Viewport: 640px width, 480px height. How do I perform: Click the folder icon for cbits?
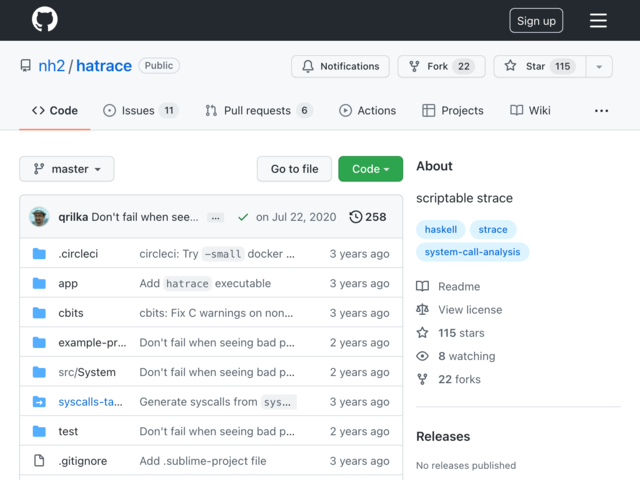(x=39, y=313)
